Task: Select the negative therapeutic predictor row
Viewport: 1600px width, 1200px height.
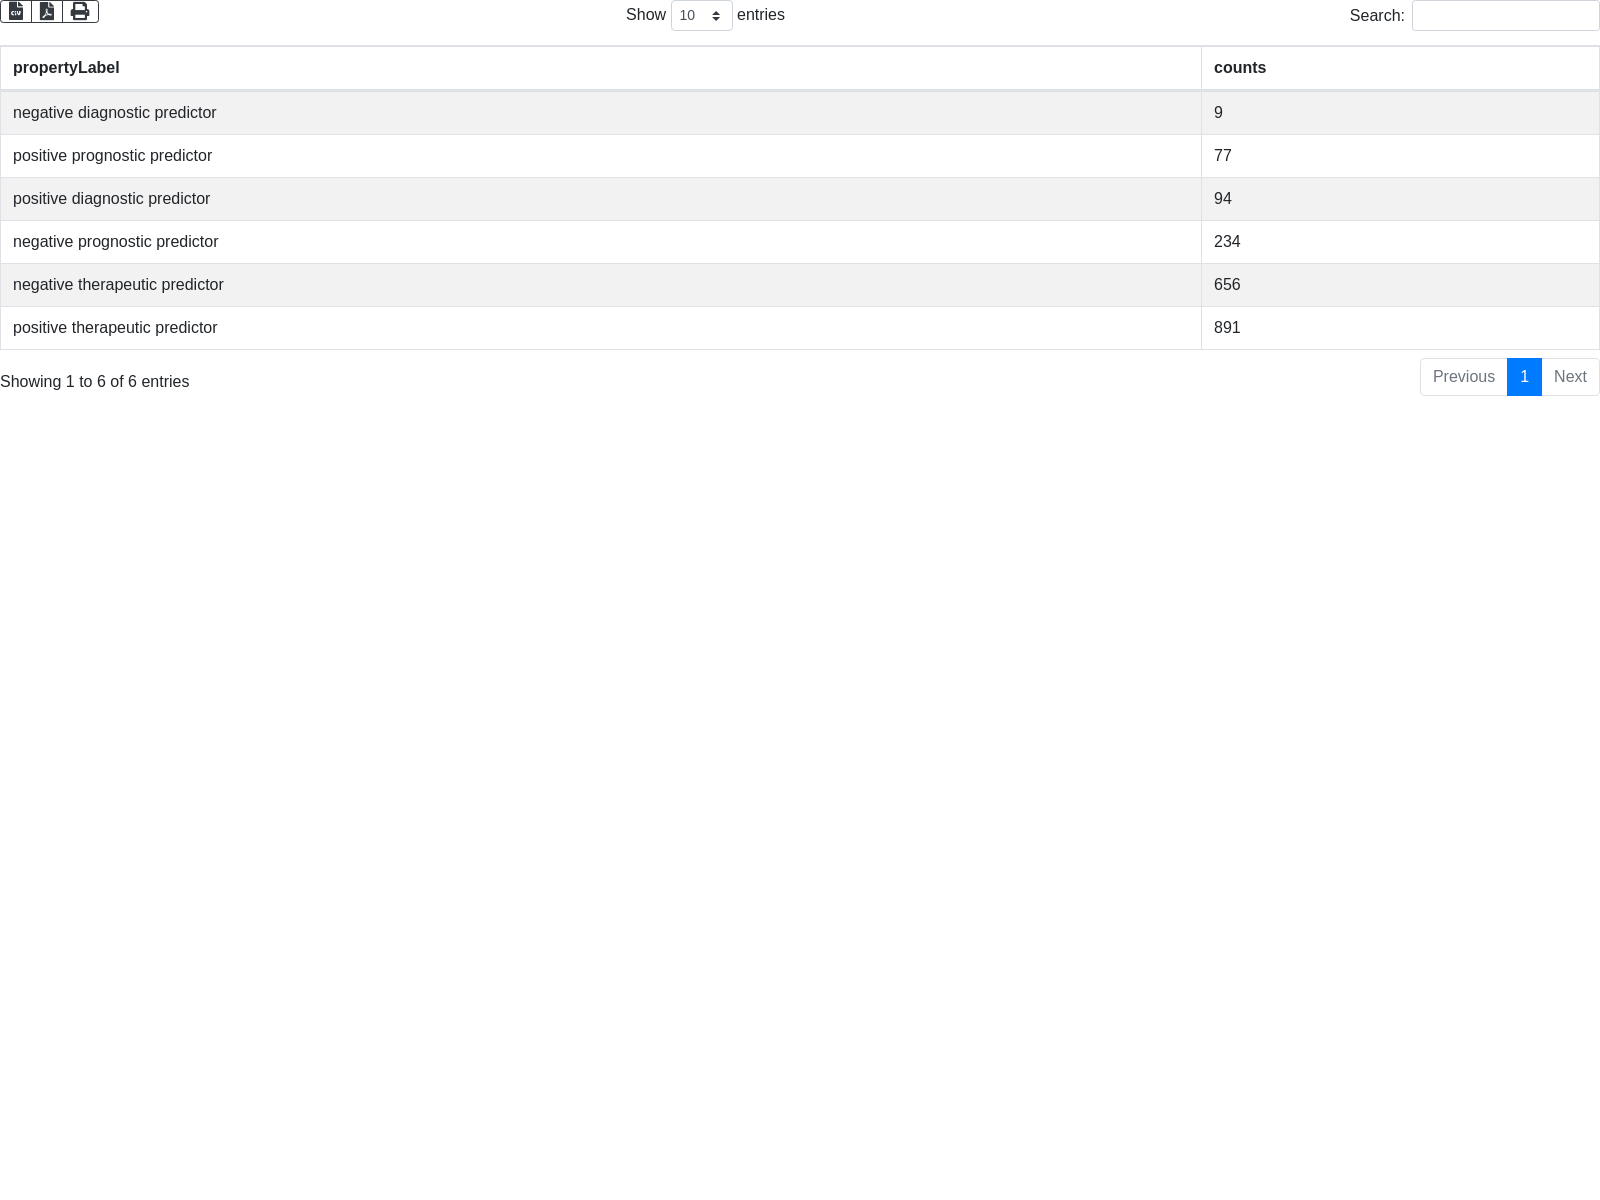Action: (118, 285)
